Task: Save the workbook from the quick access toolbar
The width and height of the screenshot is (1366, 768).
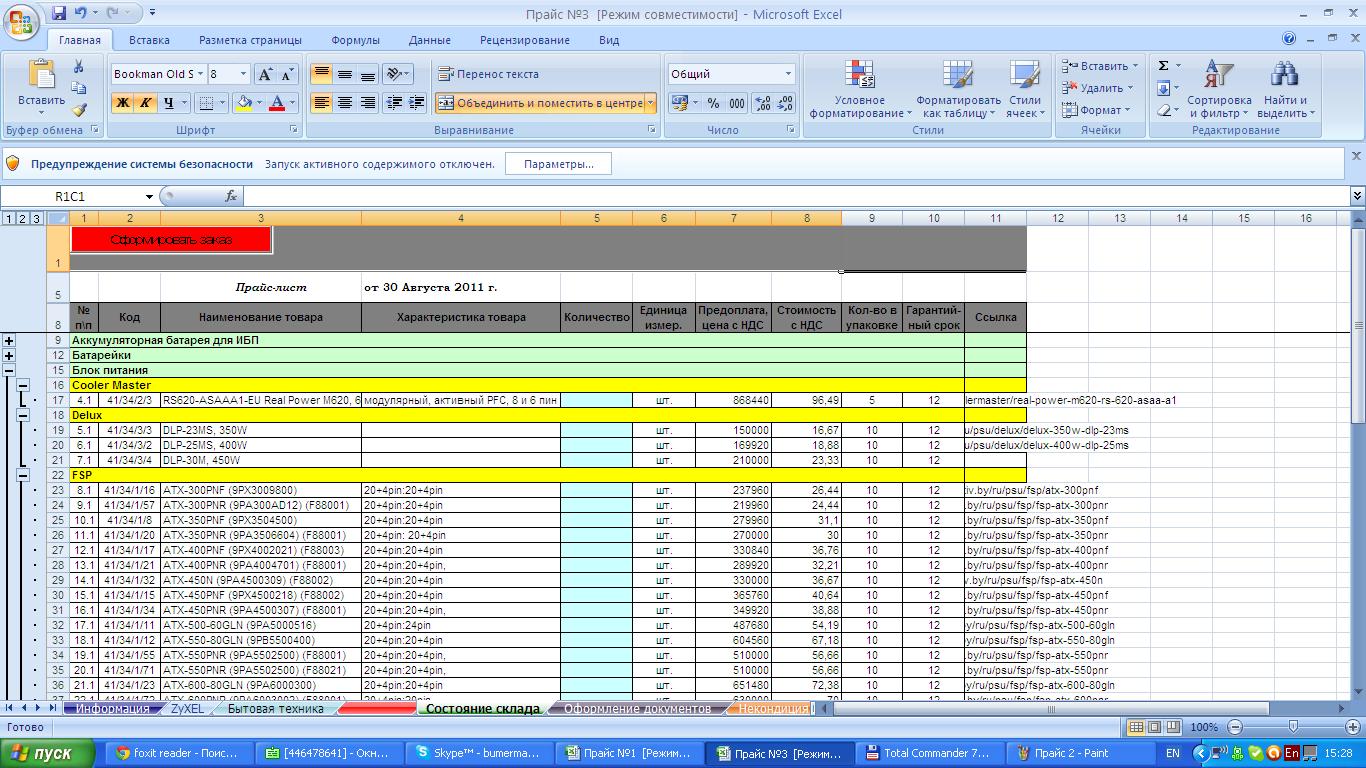Action: 58,13
